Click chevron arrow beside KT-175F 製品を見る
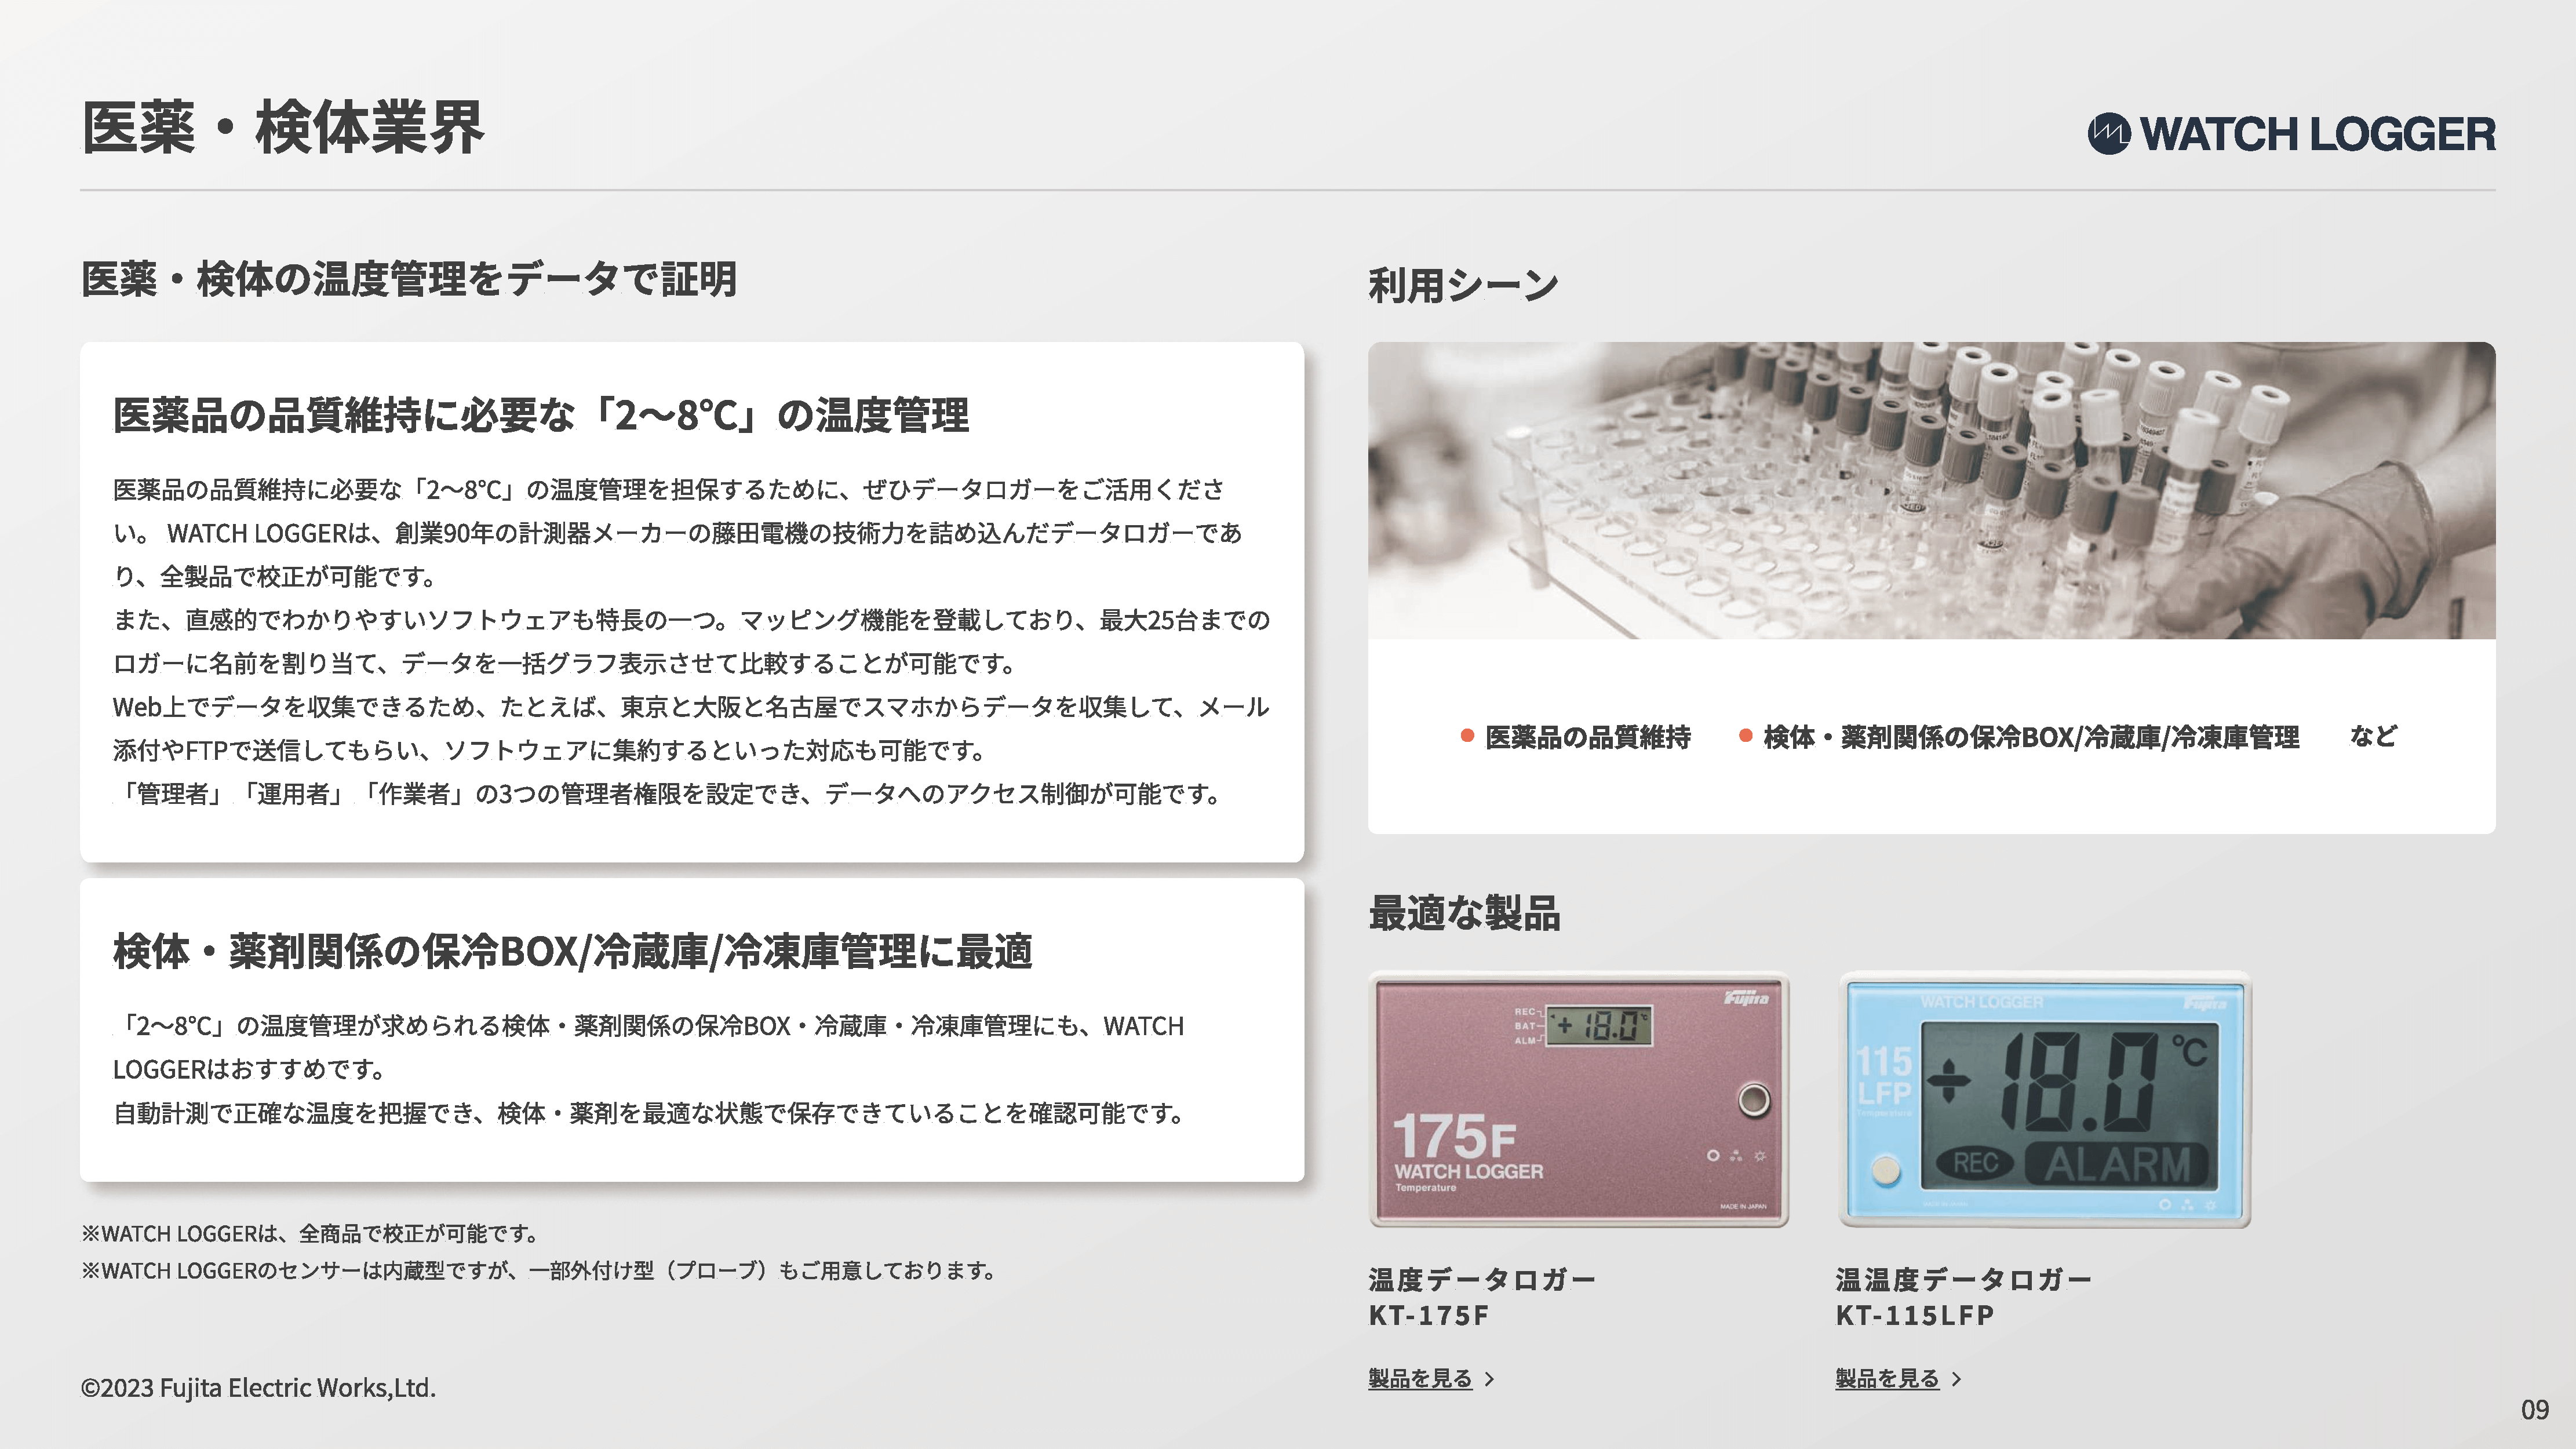 pyautogui.click(x=1489, y=1379)
